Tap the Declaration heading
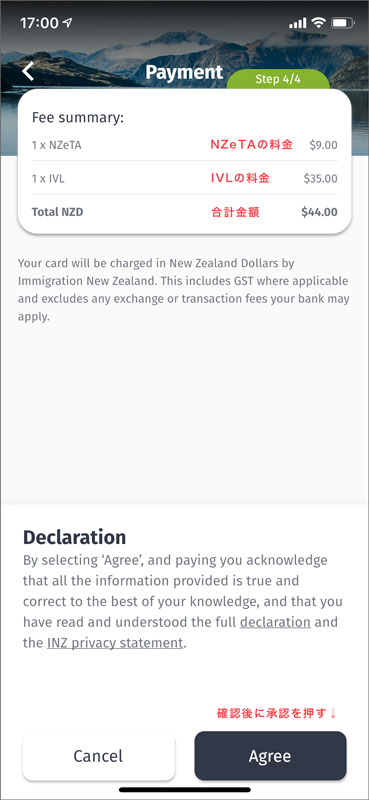Image resolution: width=369 pixels, height=800 pixels. [x=75, y=537]
